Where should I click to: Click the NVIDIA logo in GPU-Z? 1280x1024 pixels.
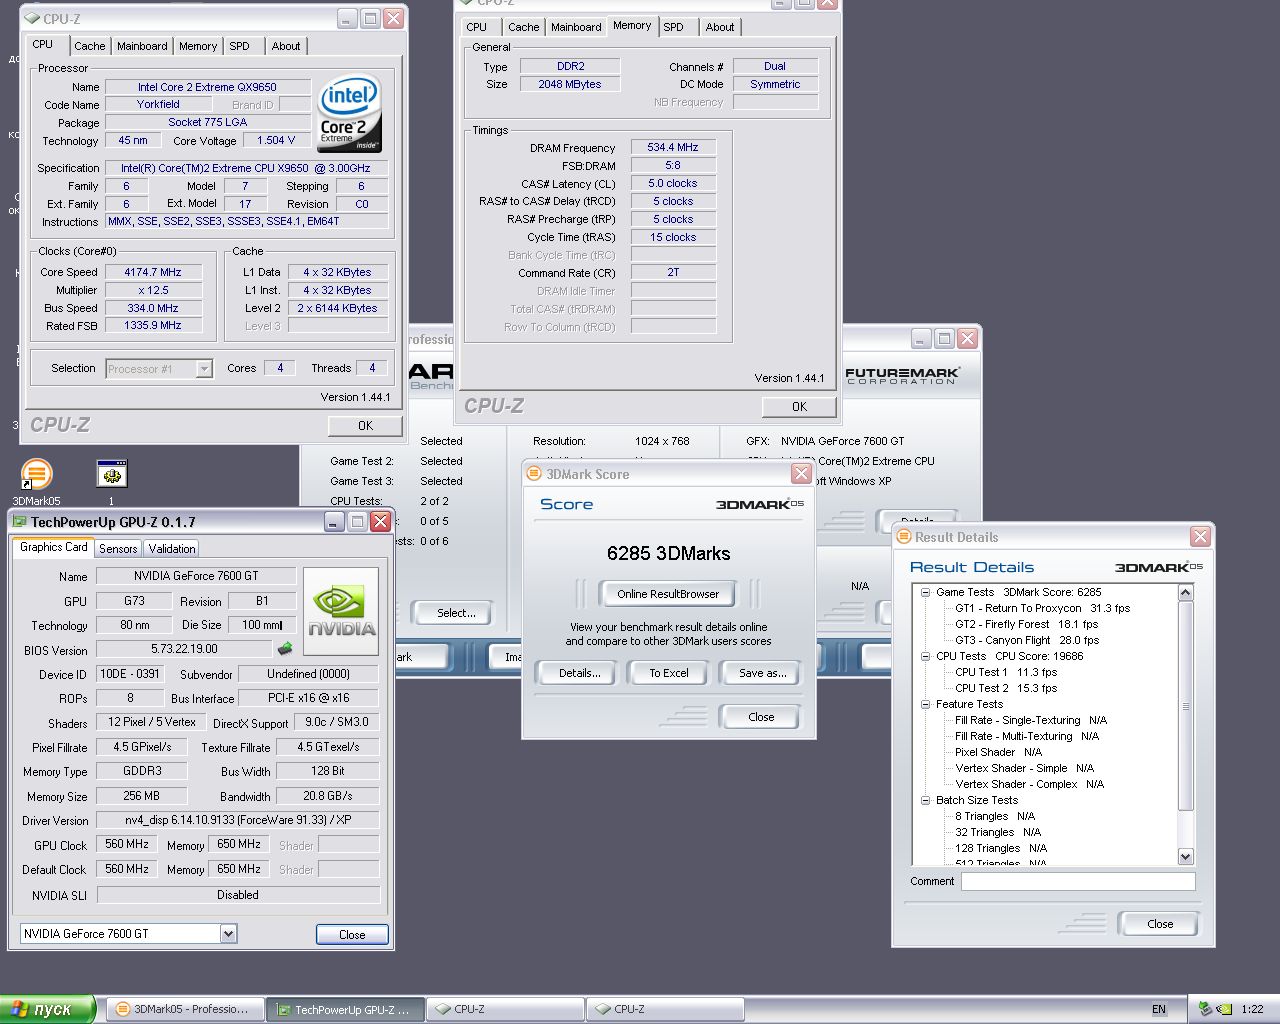click(x=341, y=611)
